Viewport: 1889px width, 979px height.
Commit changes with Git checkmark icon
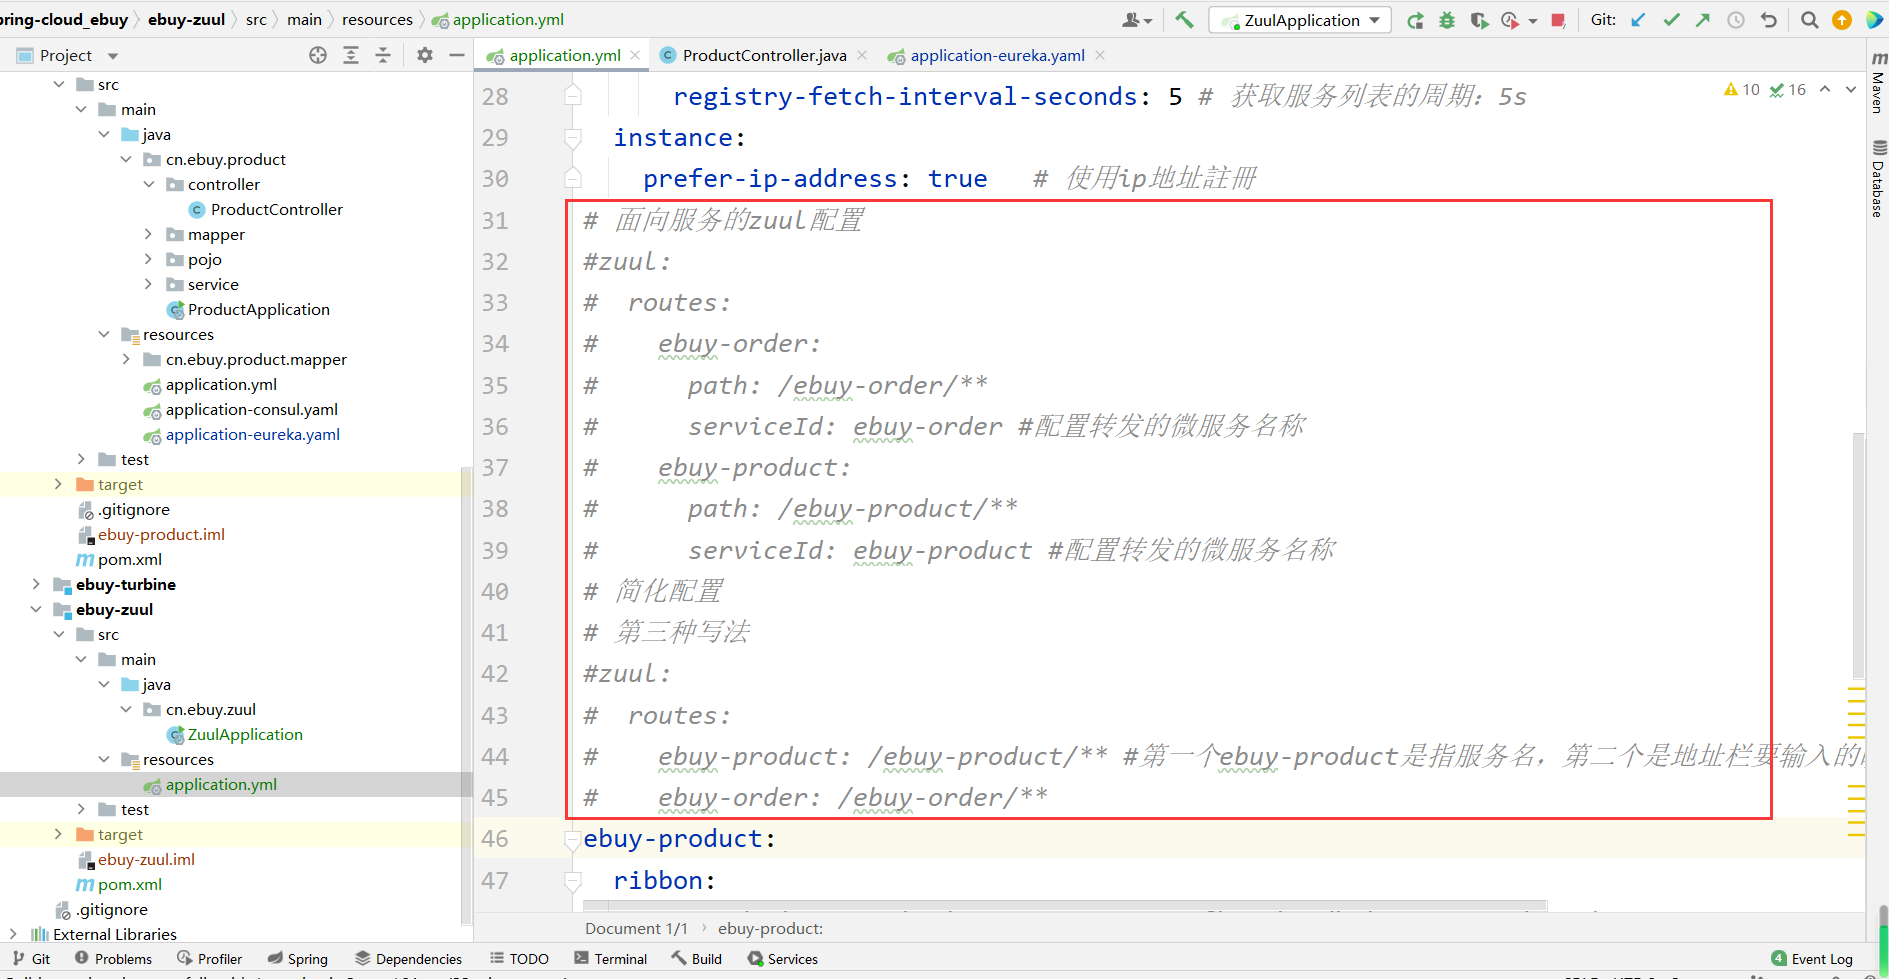pyautogui.click(x=1671, y=20)
